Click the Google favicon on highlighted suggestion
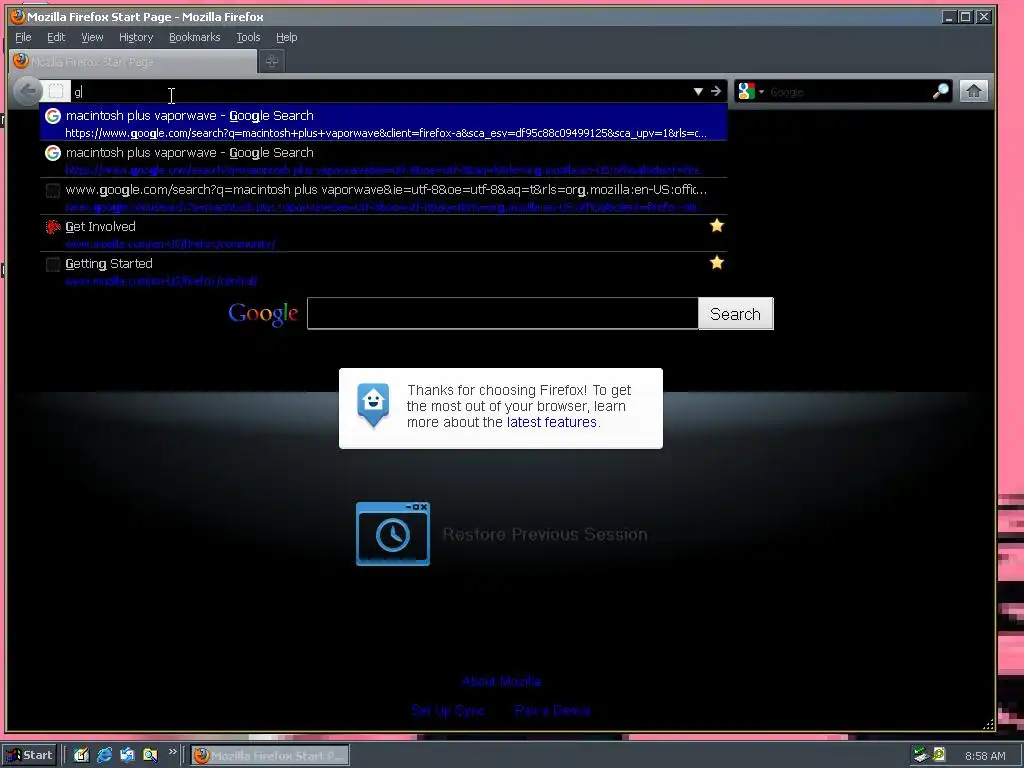 point(53,116)
